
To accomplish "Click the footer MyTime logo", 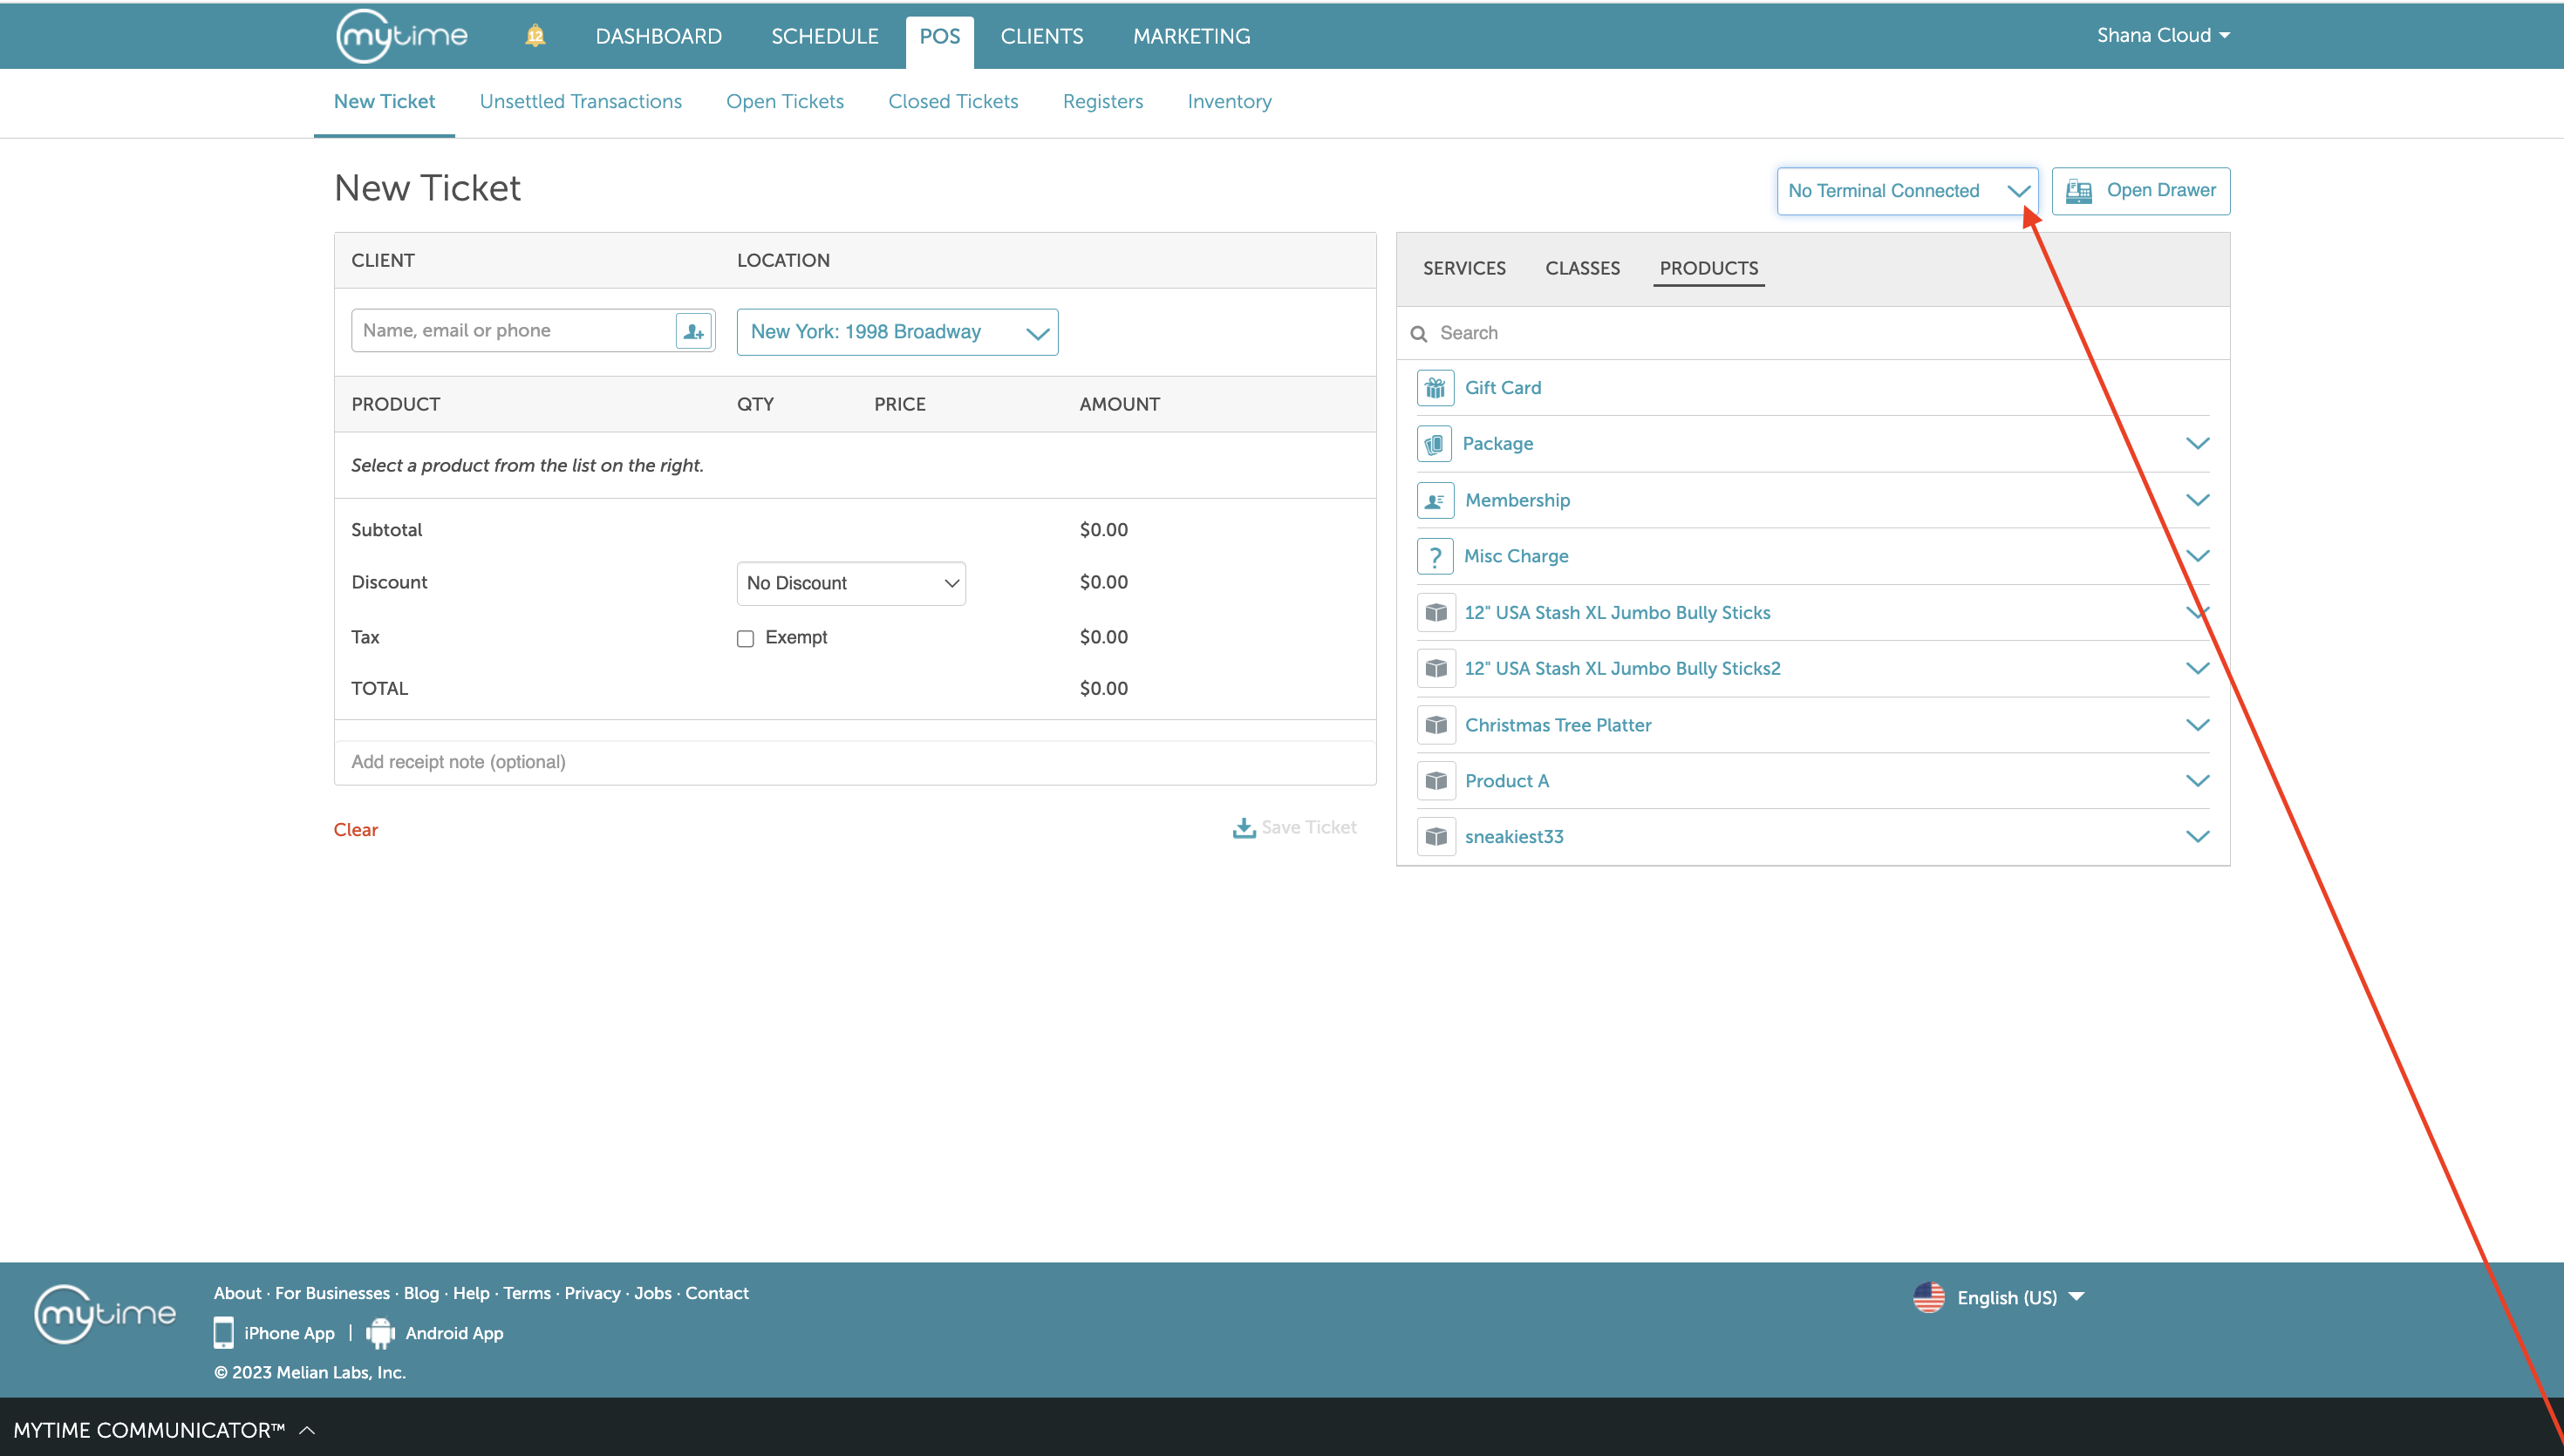I will click(105, 1314).
